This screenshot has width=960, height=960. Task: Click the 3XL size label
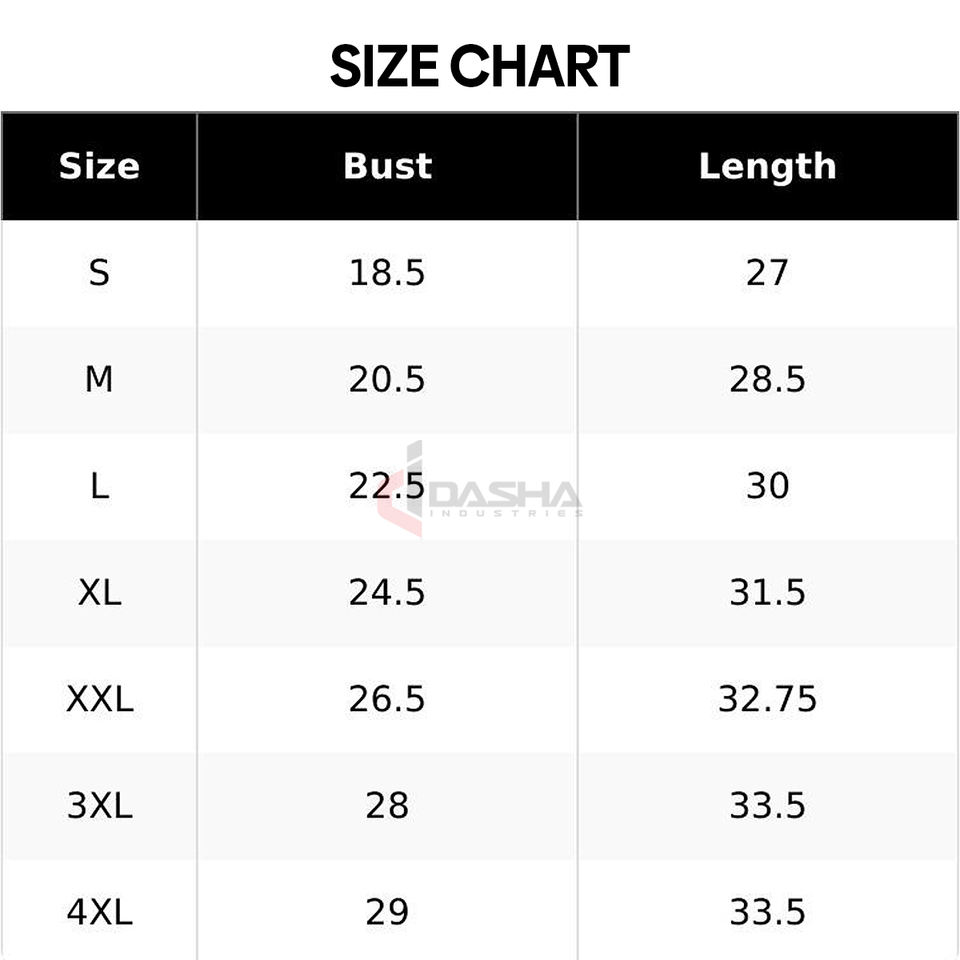point(99,806)
